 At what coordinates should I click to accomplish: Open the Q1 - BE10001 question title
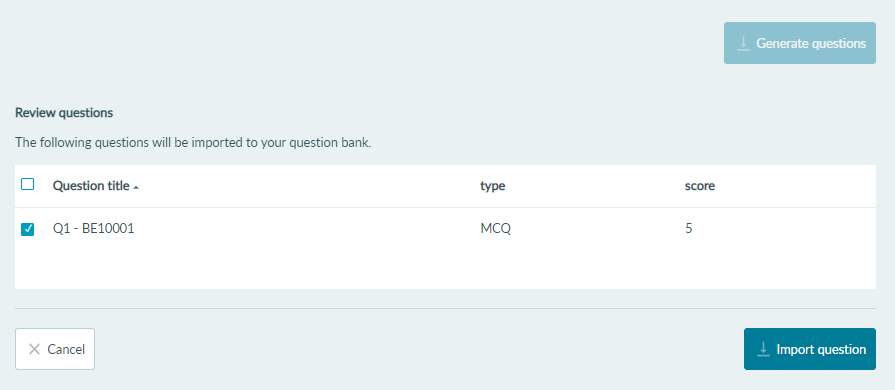click(94, 229)
